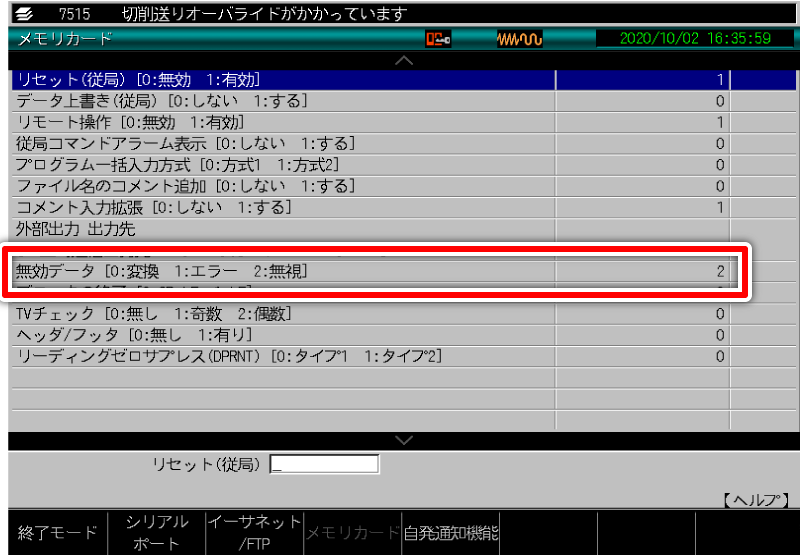Open the 自発通知機能 softkey
The image size is (800, 555).
450,532
